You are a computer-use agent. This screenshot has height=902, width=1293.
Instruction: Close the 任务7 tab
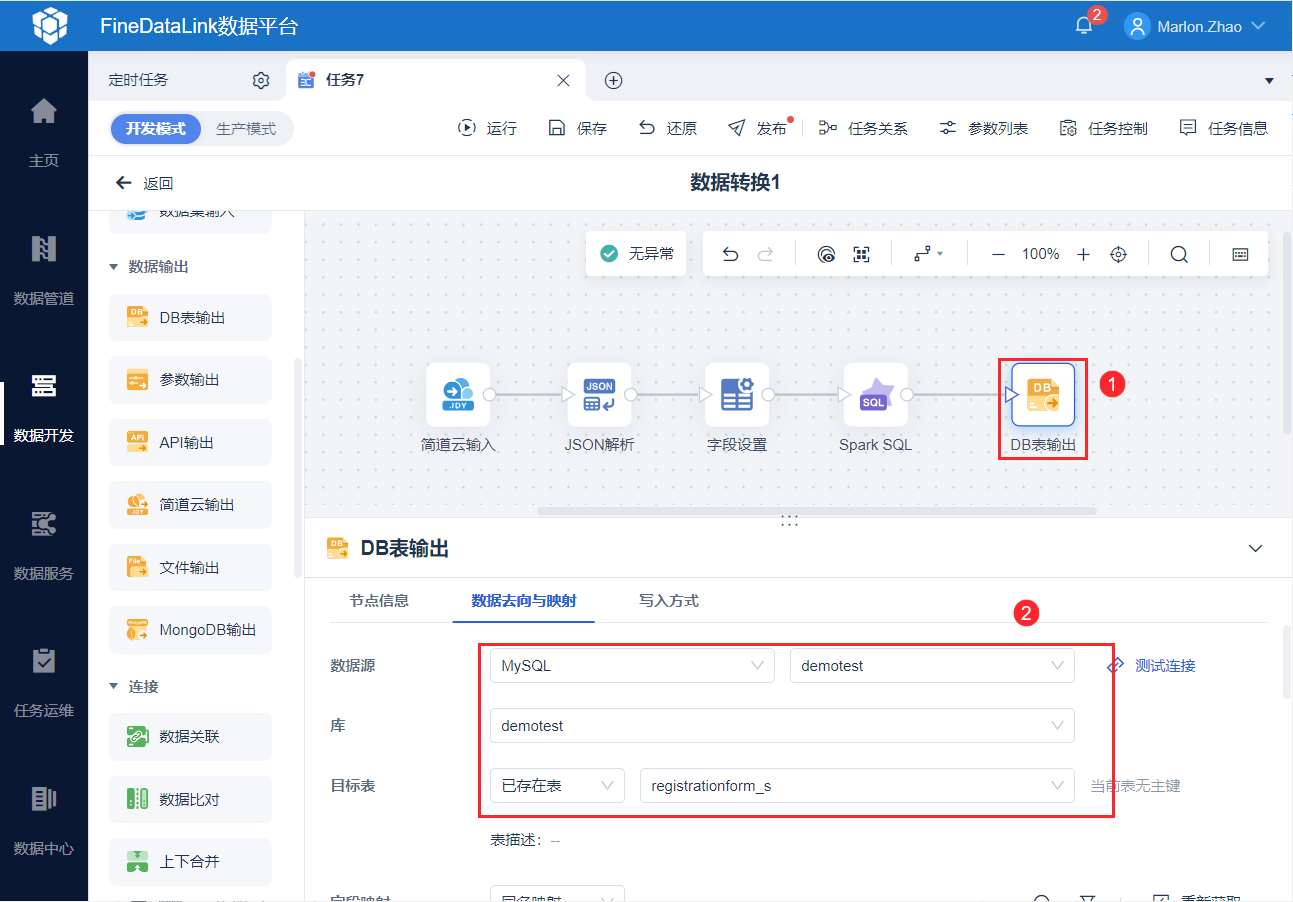564,80
